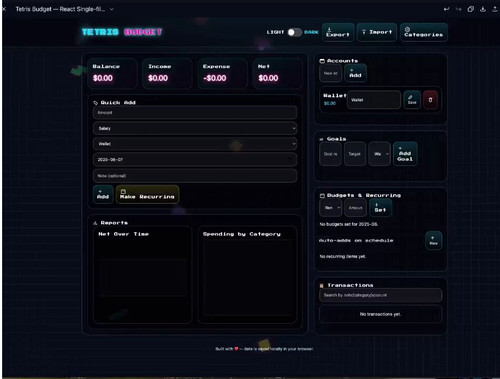The image size is (500, 379).
Task: Click the Spending by Category chart
Action: pos(247,275)
